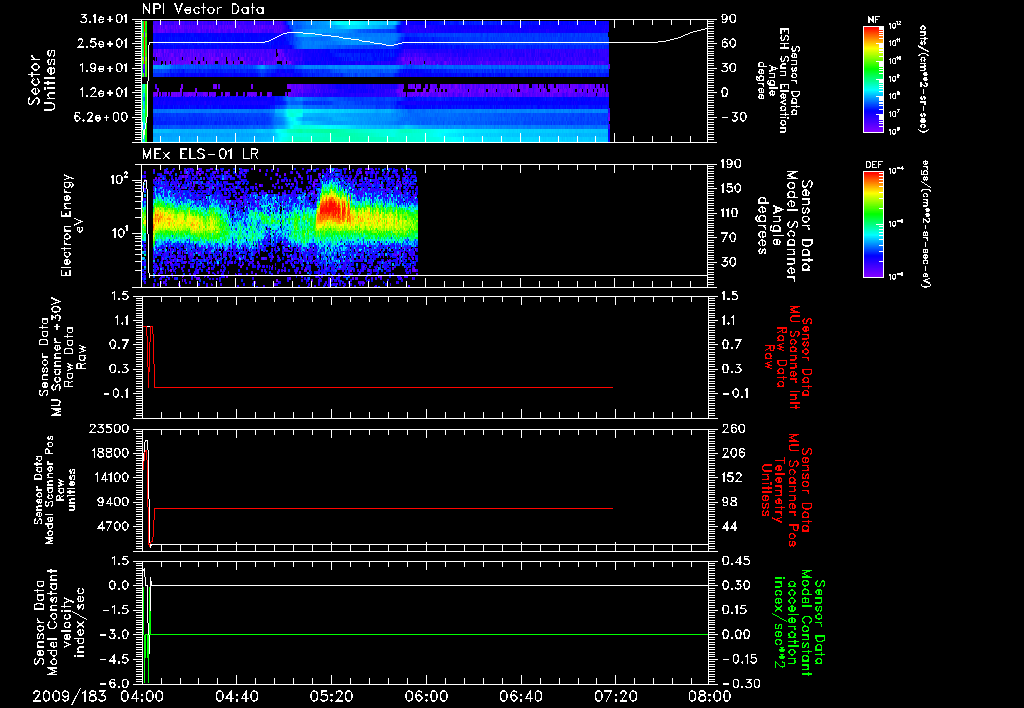Click the 'Model Scanner Angle degrees' right label

pyautogui.click(x=784, y=226)
